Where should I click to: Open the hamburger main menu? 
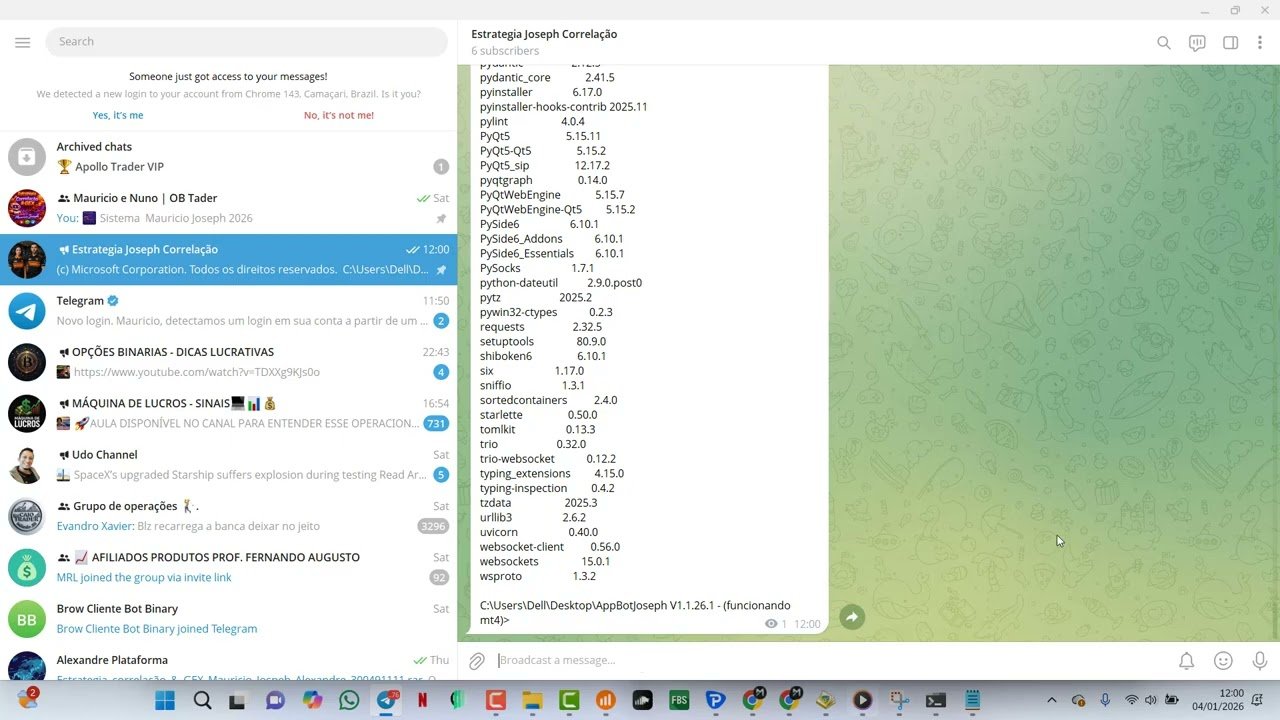(x=22, y=42)
